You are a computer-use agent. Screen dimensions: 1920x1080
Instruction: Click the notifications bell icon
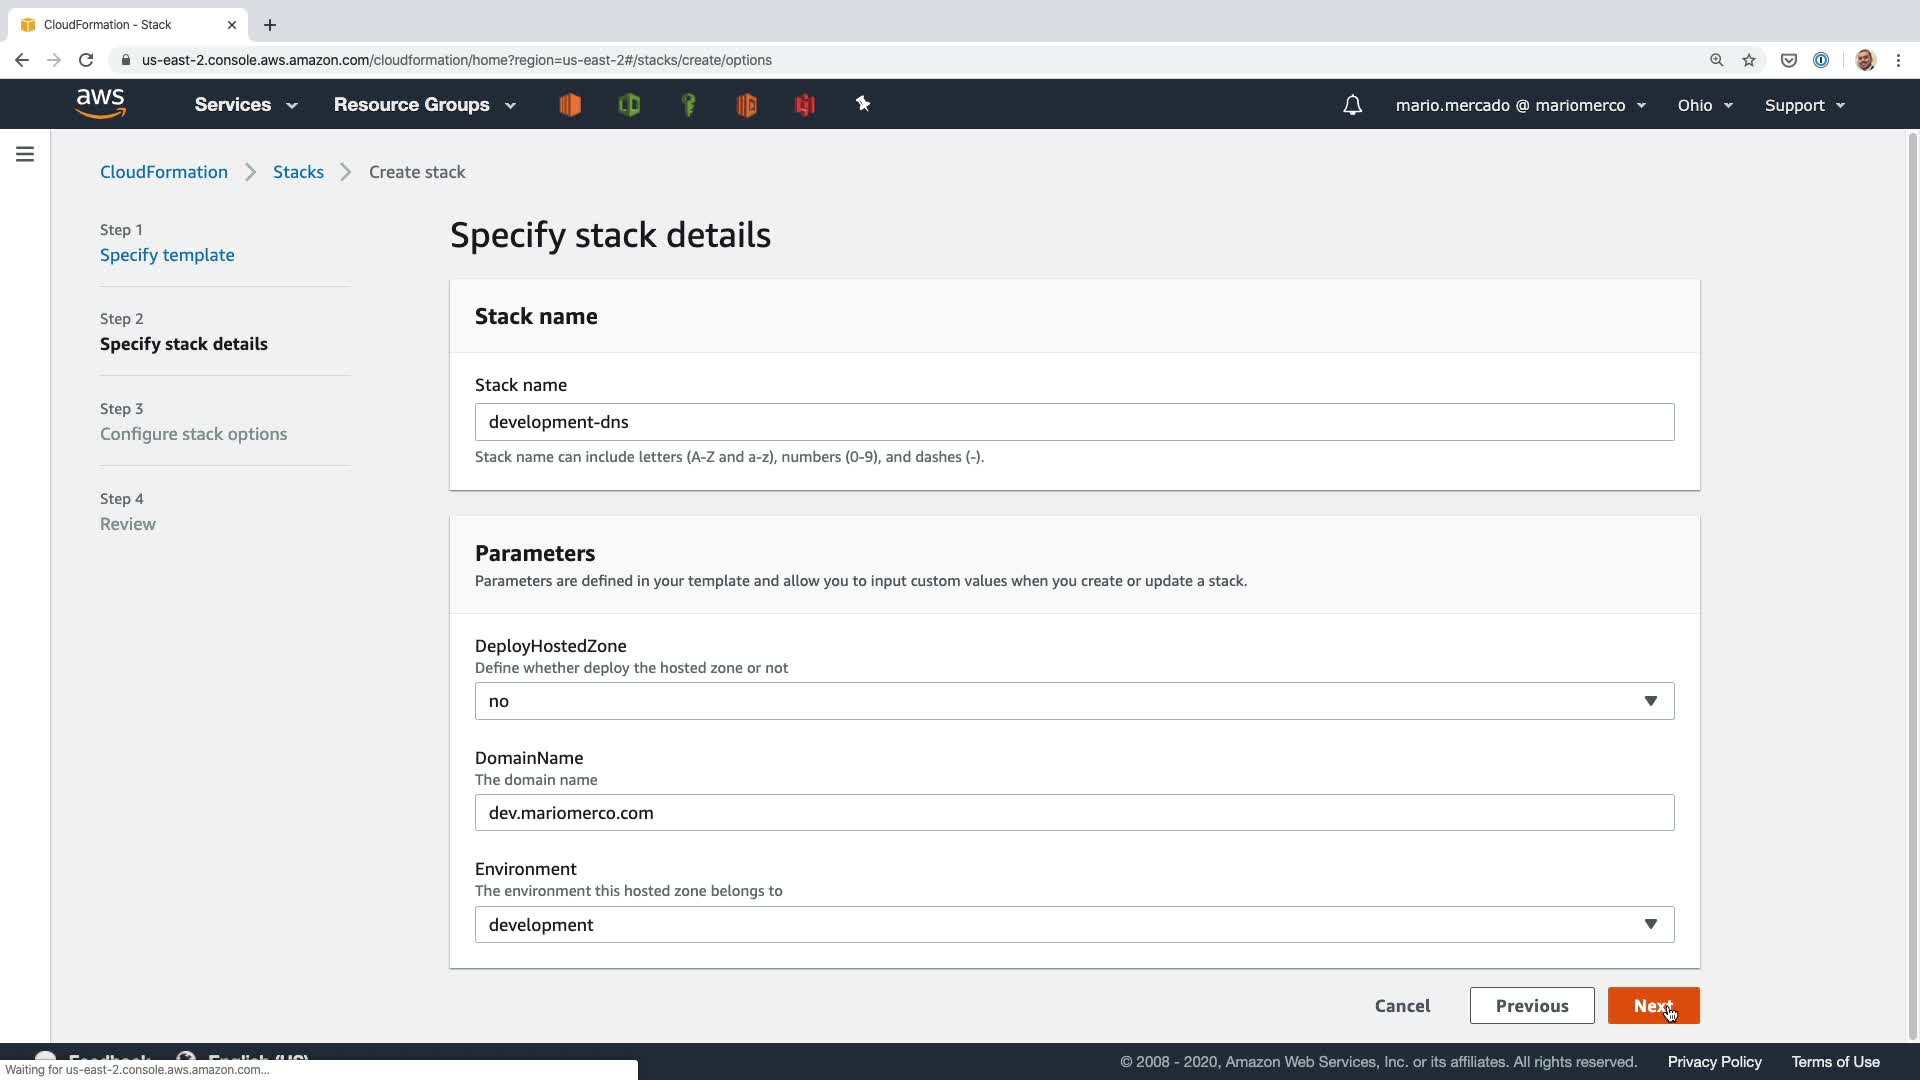point(1352,105)
